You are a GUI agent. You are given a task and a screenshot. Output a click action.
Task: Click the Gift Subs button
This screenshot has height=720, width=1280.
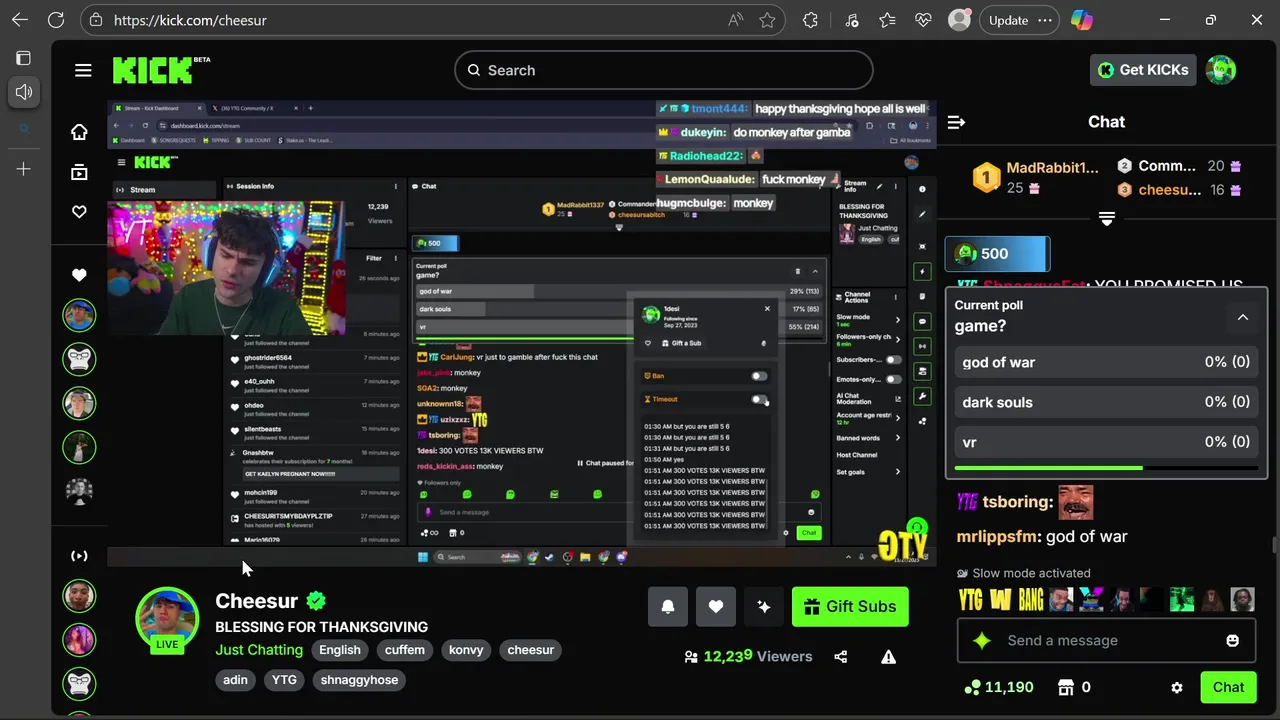pyautogui.click(x=850, y=606)
